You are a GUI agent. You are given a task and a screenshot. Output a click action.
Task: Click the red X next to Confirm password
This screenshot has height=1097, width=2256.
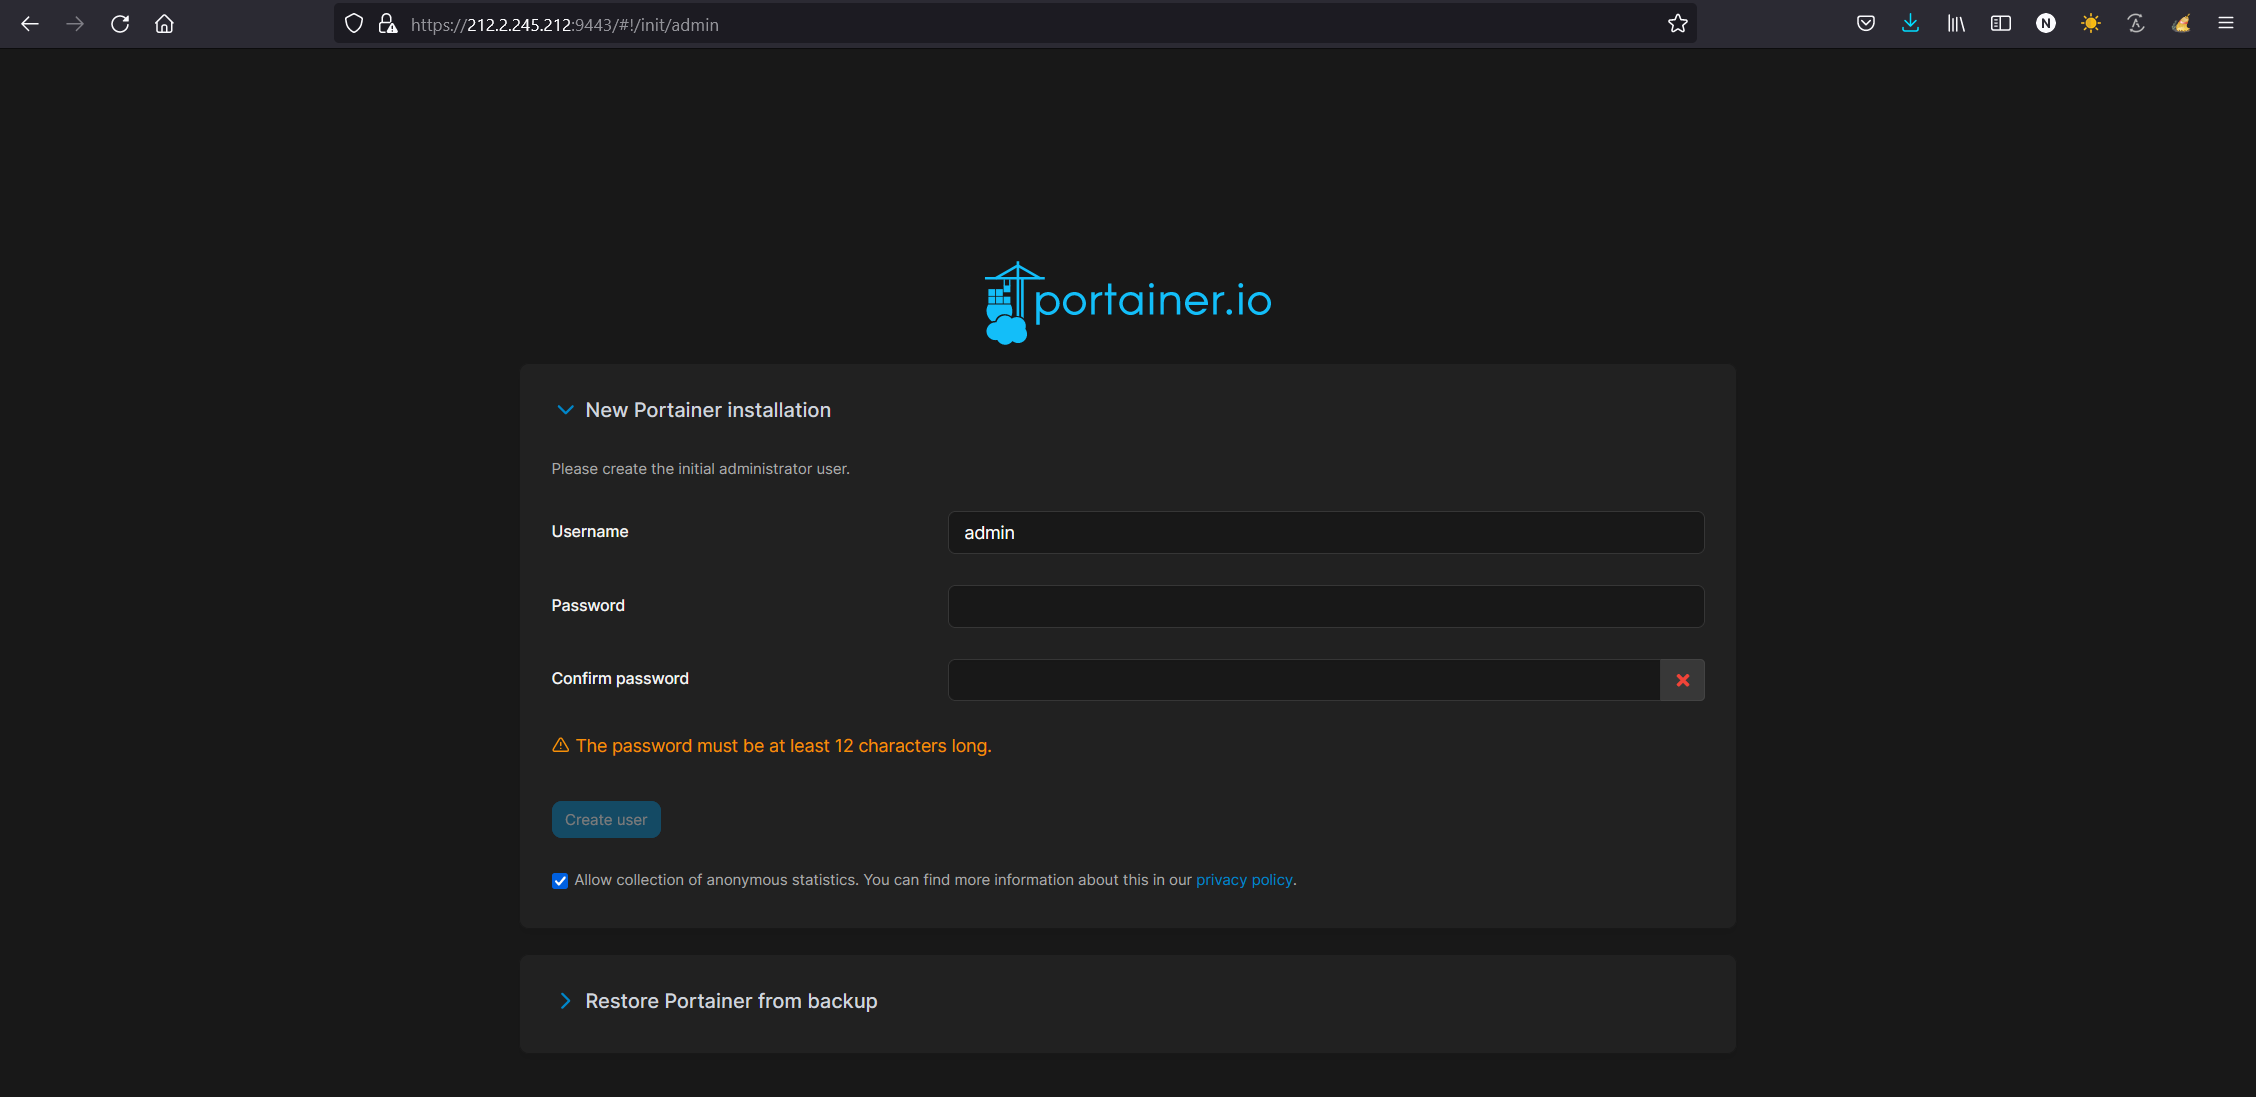point(1683,680)
